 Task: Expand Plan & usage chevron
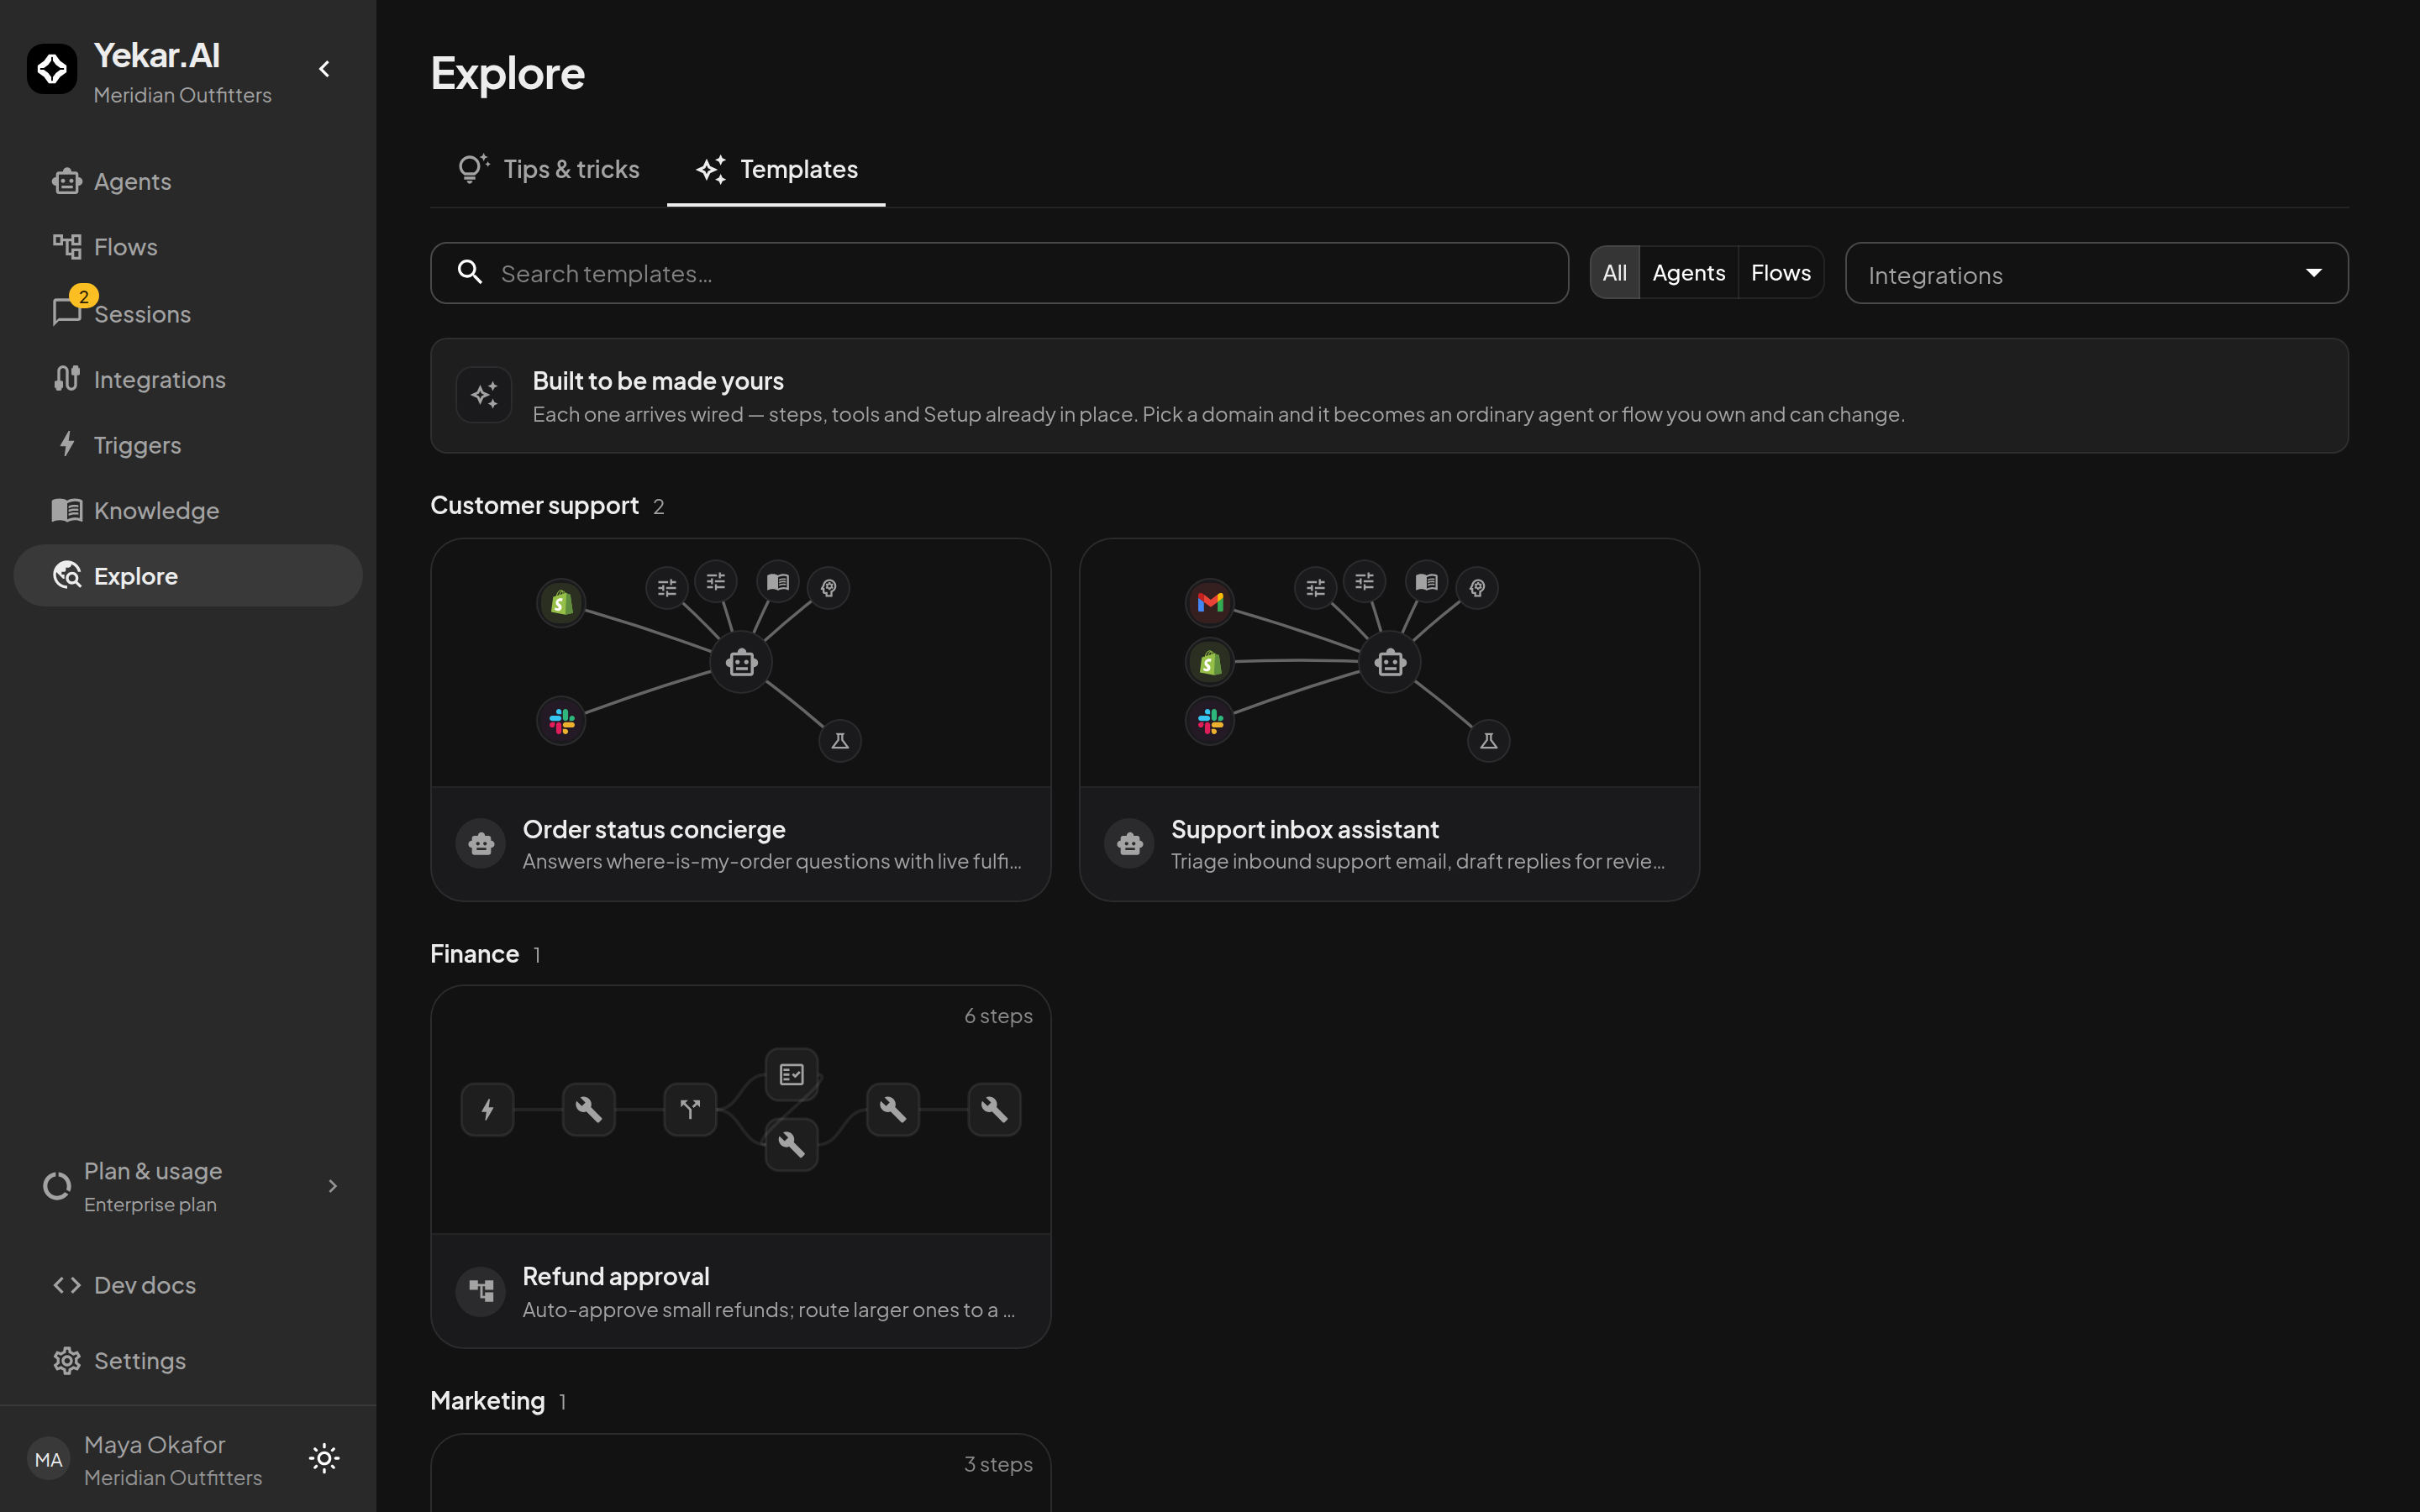pyautogui.click(x=333, y=1186)
